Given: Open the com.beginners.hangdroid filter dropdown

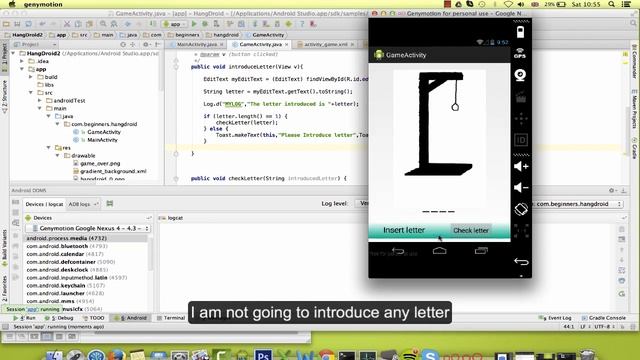Looking at the screenshot, I should 577,204.
